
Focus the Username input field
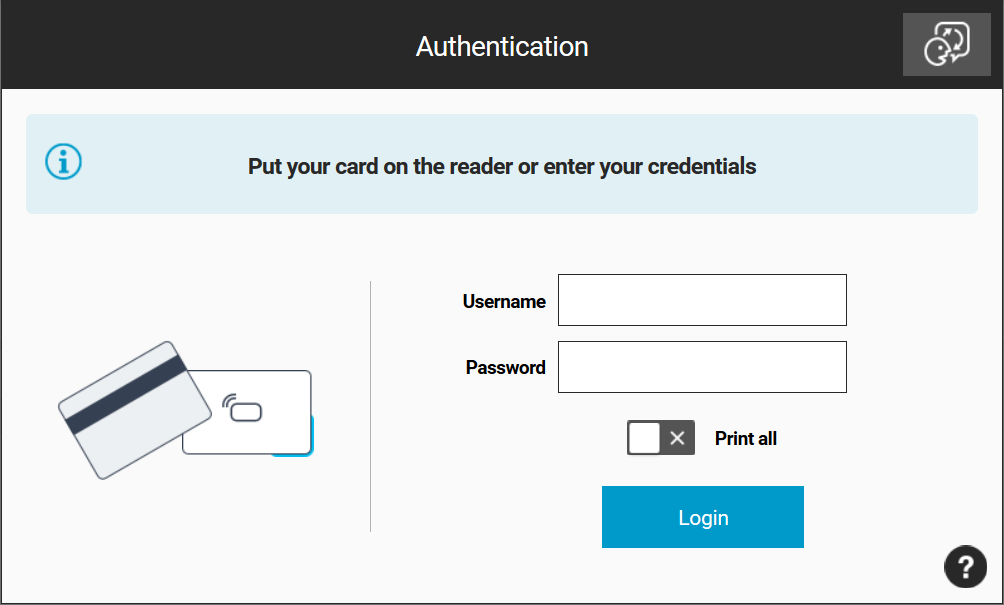(x=702, y=300)
